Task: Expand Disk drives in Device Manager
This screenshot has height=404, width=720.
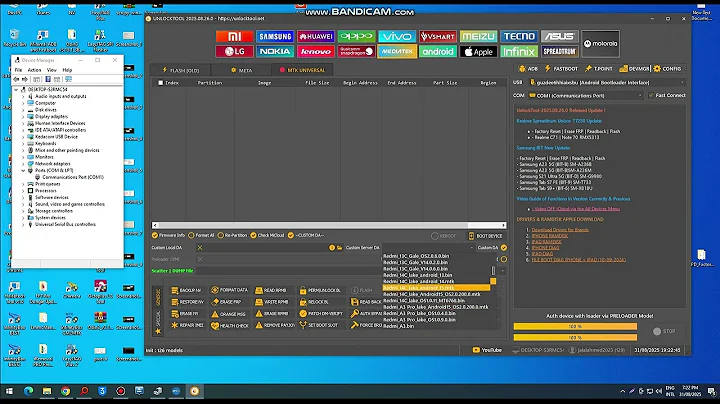Action: (23, 110)
